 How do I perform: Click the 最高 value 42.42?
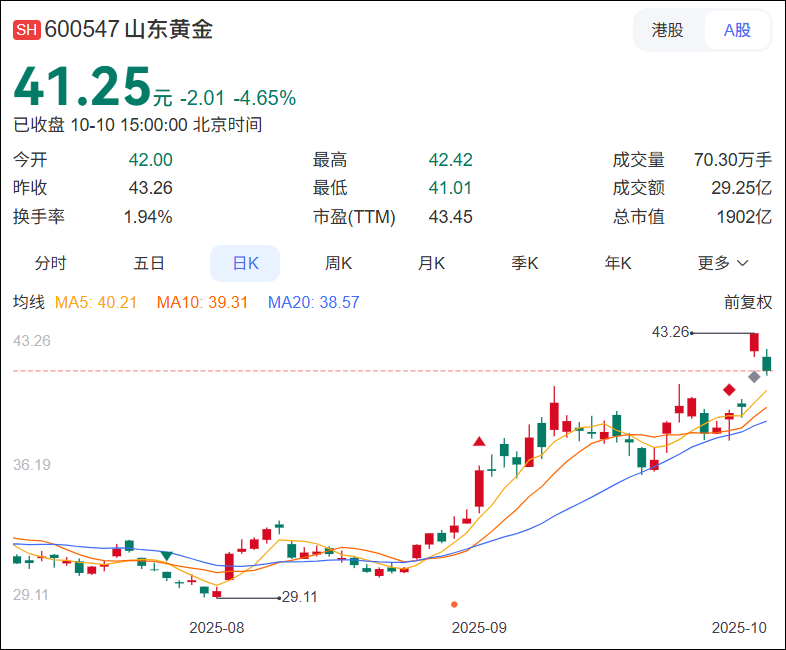click(x=450, y=160)
